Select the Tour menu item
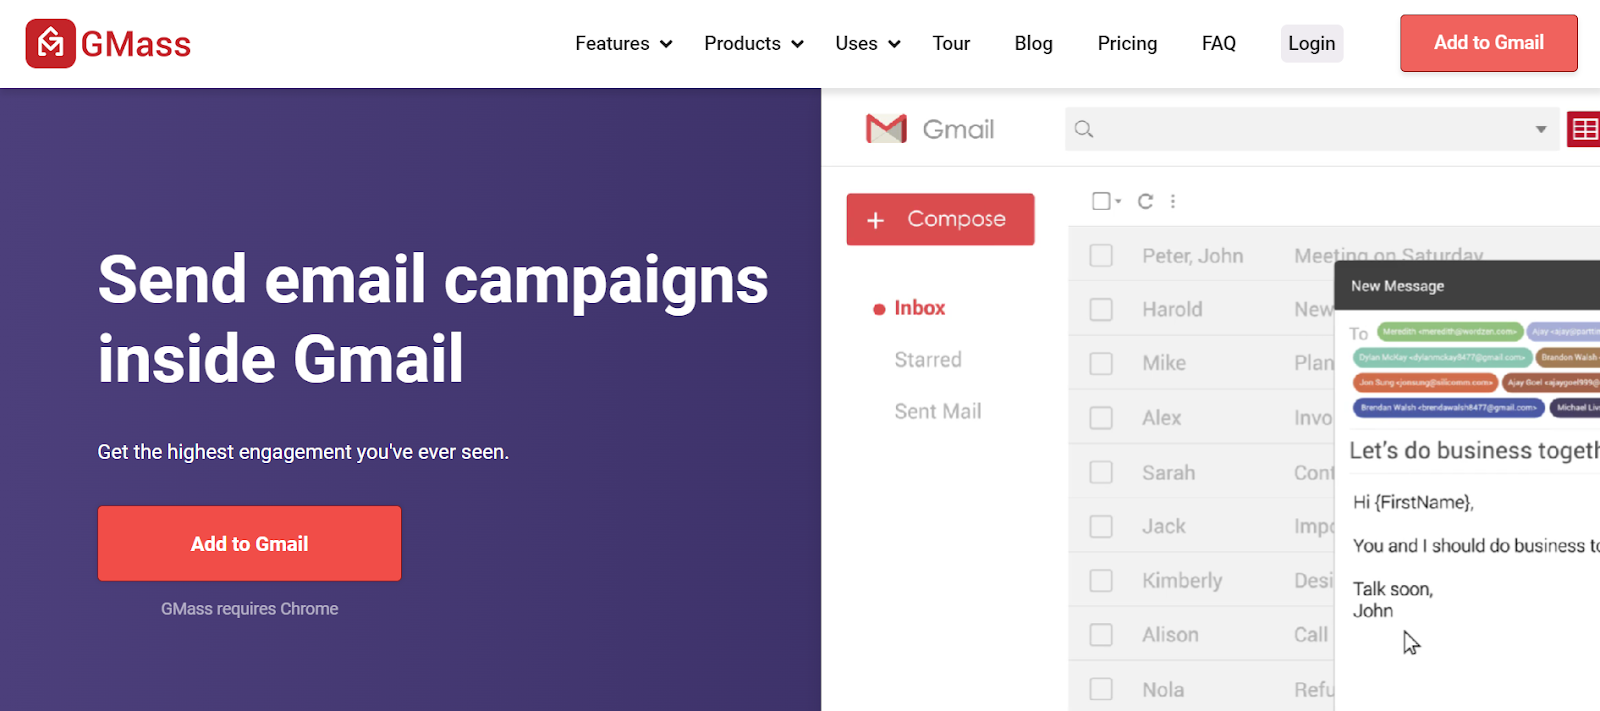 pyautogui.click(x=950, y=43)
